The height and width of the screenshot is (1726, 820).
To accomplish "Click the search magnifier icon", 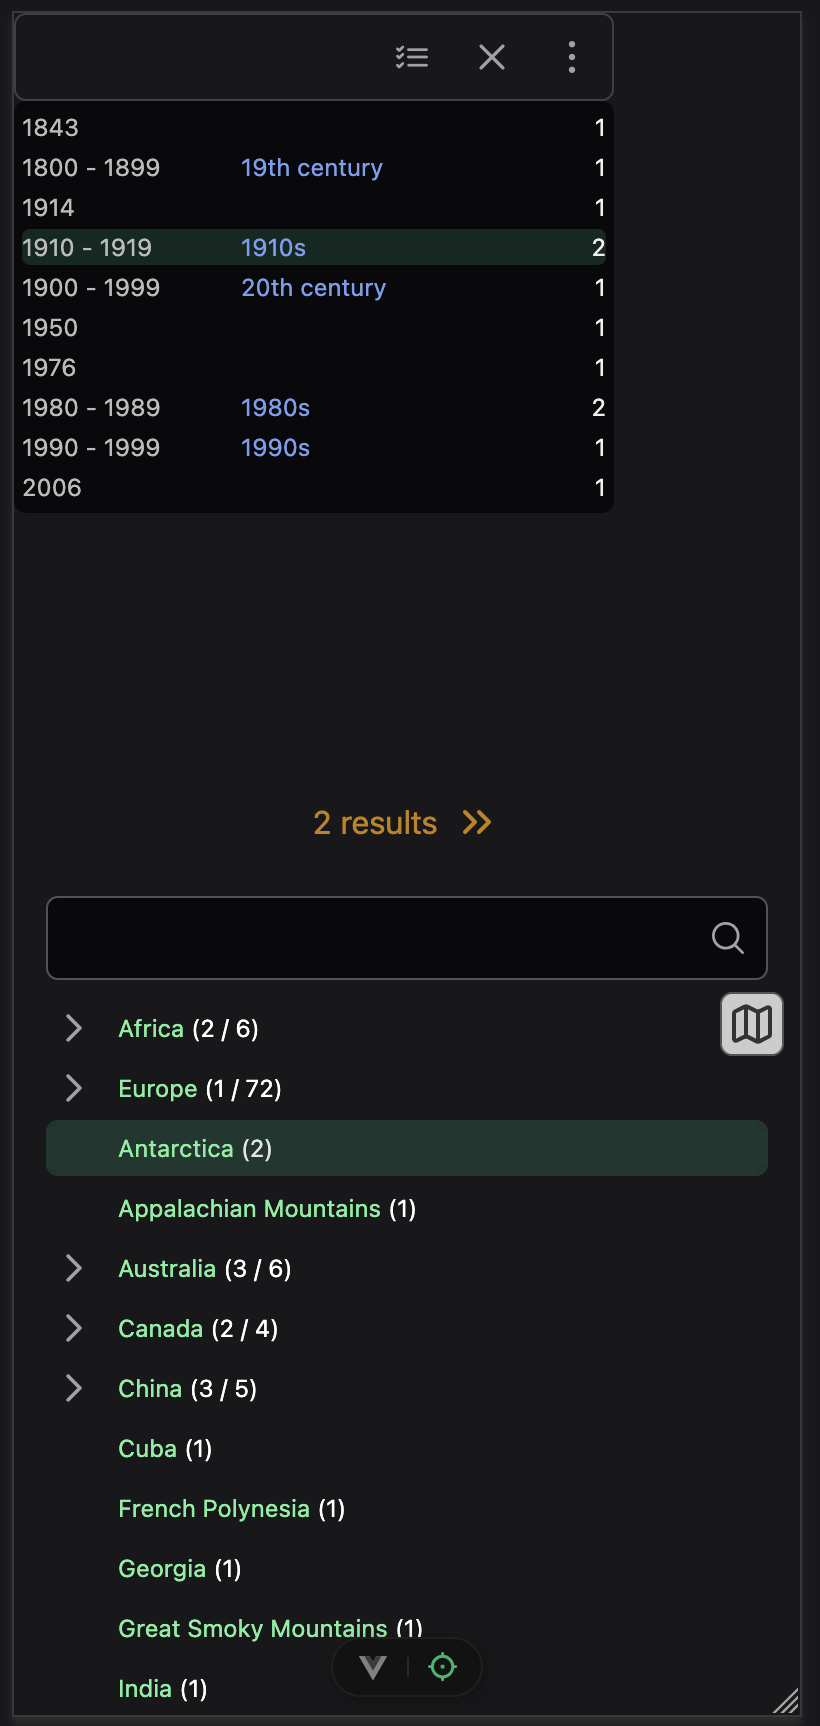I will [x=727, y=938].
